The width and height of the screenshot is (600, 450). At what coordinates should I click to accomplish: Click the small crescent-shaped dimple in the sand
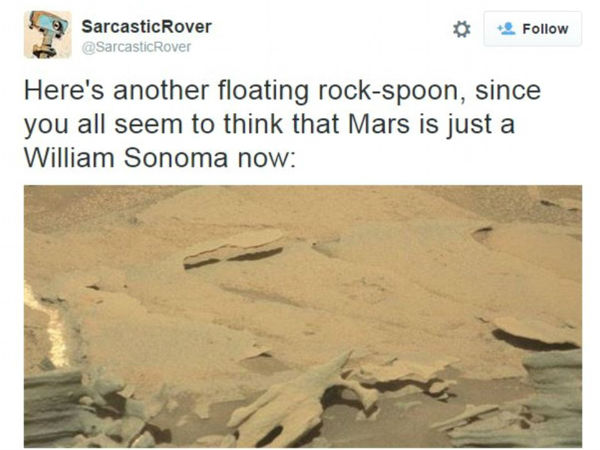coord(482,233)
